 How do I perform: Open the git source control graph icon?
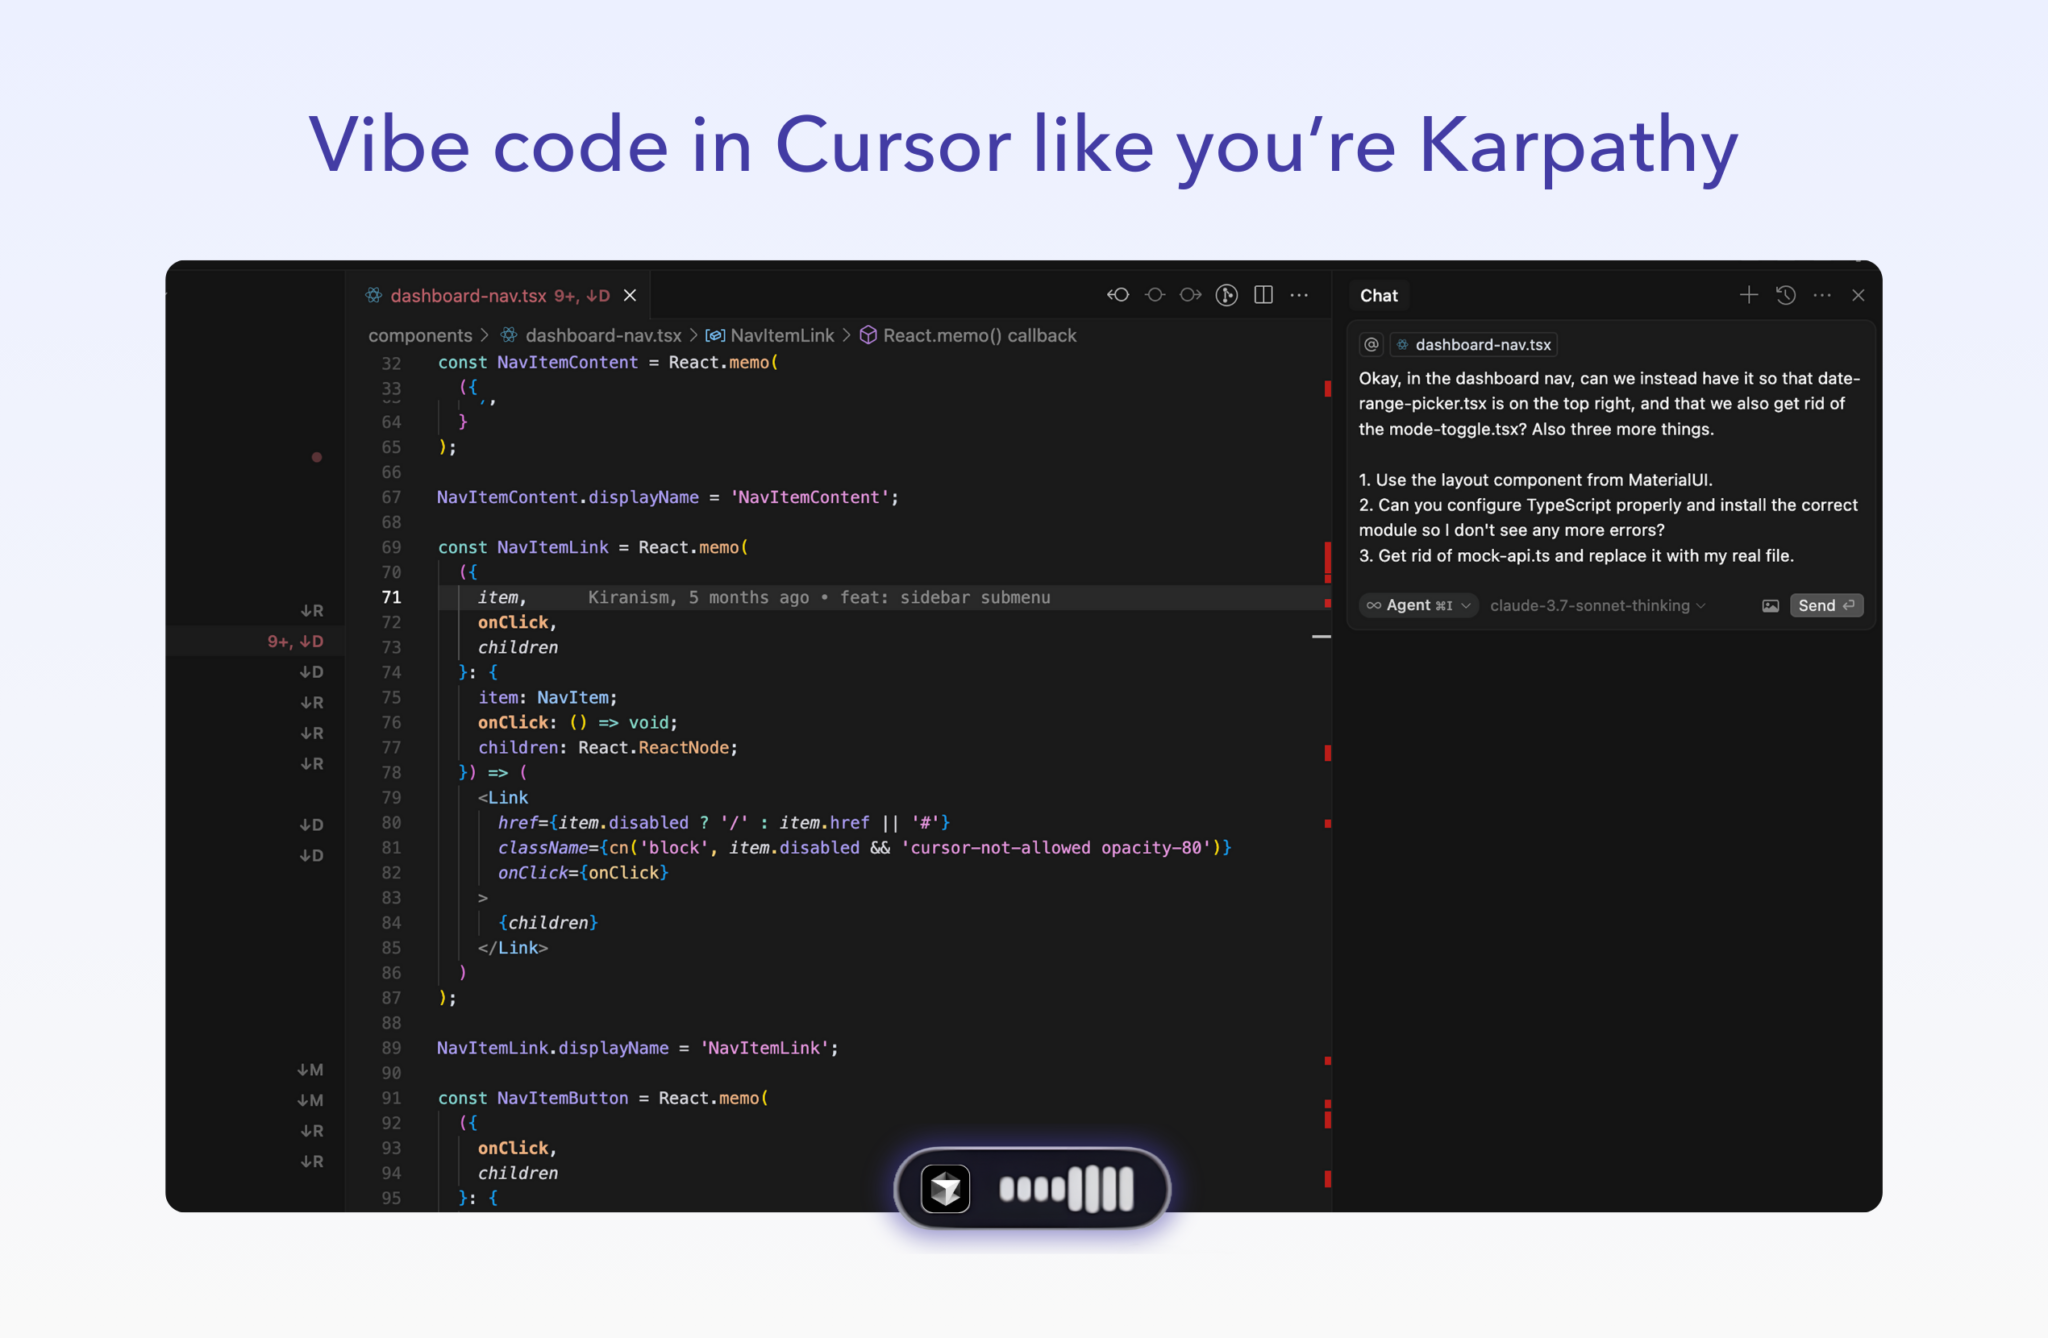click(x=1227, y=295)
